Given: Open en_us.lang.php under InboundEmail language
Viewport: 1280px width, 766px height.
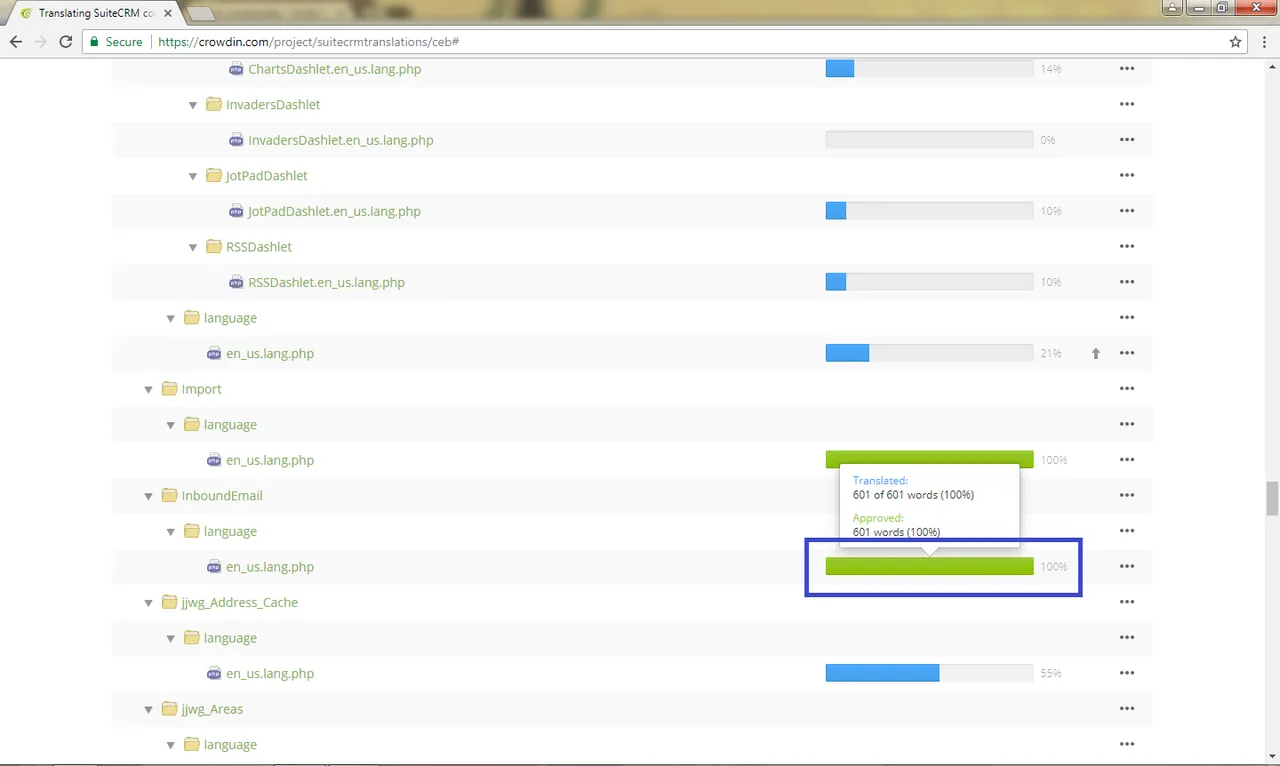Looking at the screenshot, I should pos(270,566).
